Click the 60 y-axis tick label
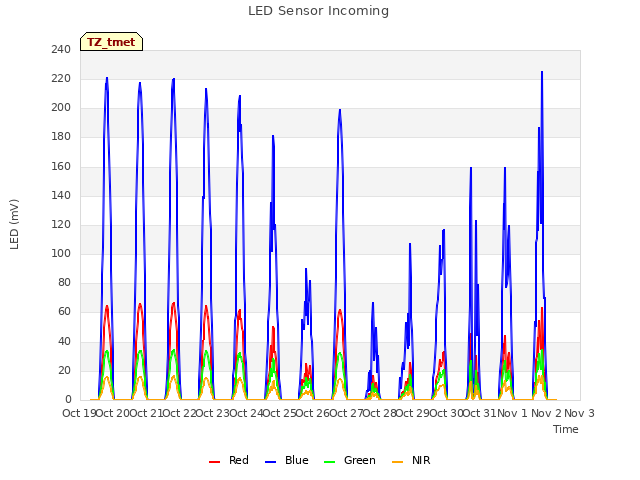 tap(64, 312)
